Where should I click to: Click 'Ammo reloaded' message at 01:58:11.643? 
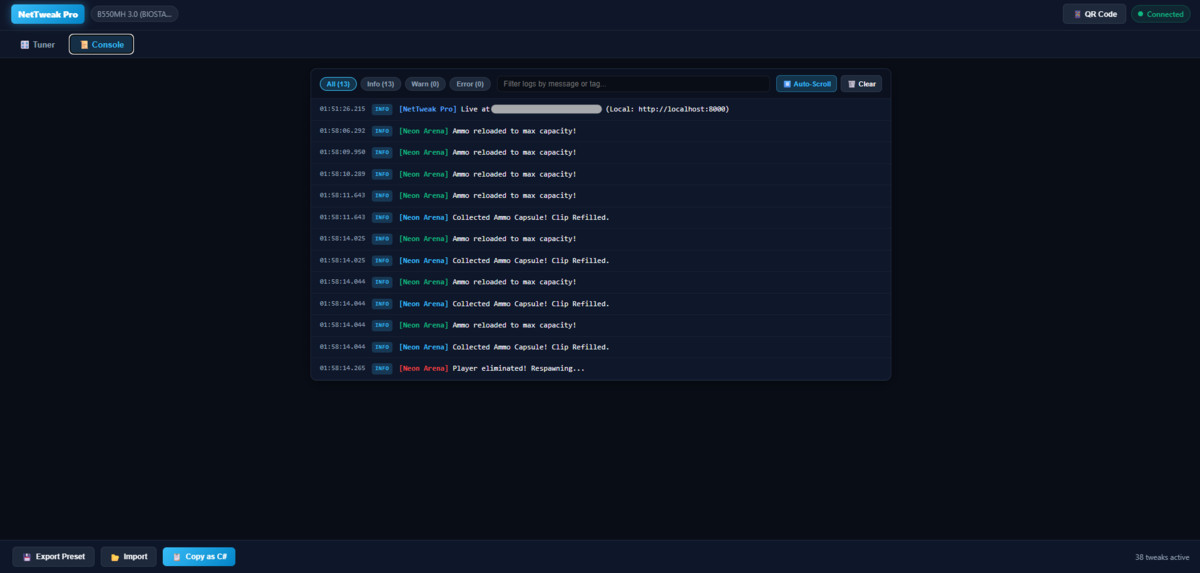514,196
